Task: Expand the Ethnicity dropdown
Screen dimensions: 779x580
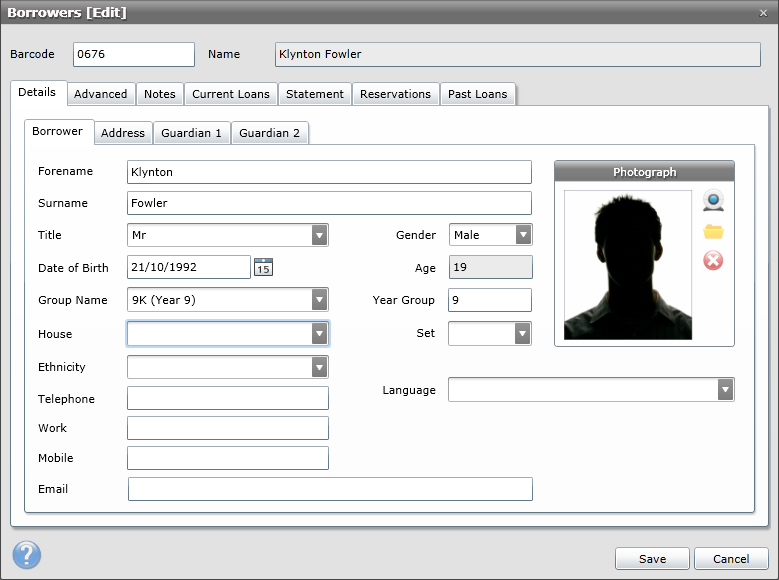Action: [319, 367]
